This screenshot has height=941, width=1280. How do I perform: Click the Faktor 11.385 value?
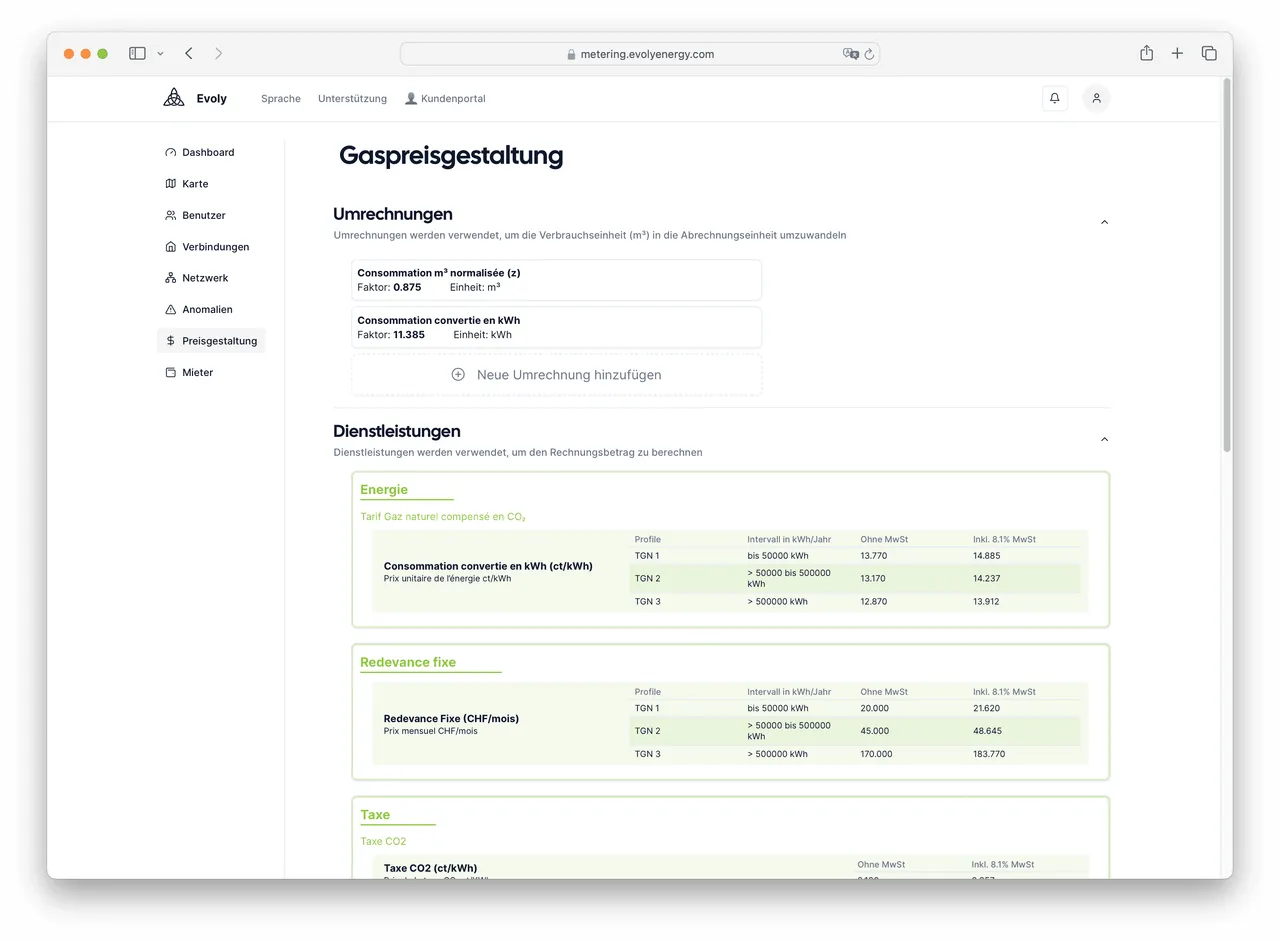coord(409,335)
